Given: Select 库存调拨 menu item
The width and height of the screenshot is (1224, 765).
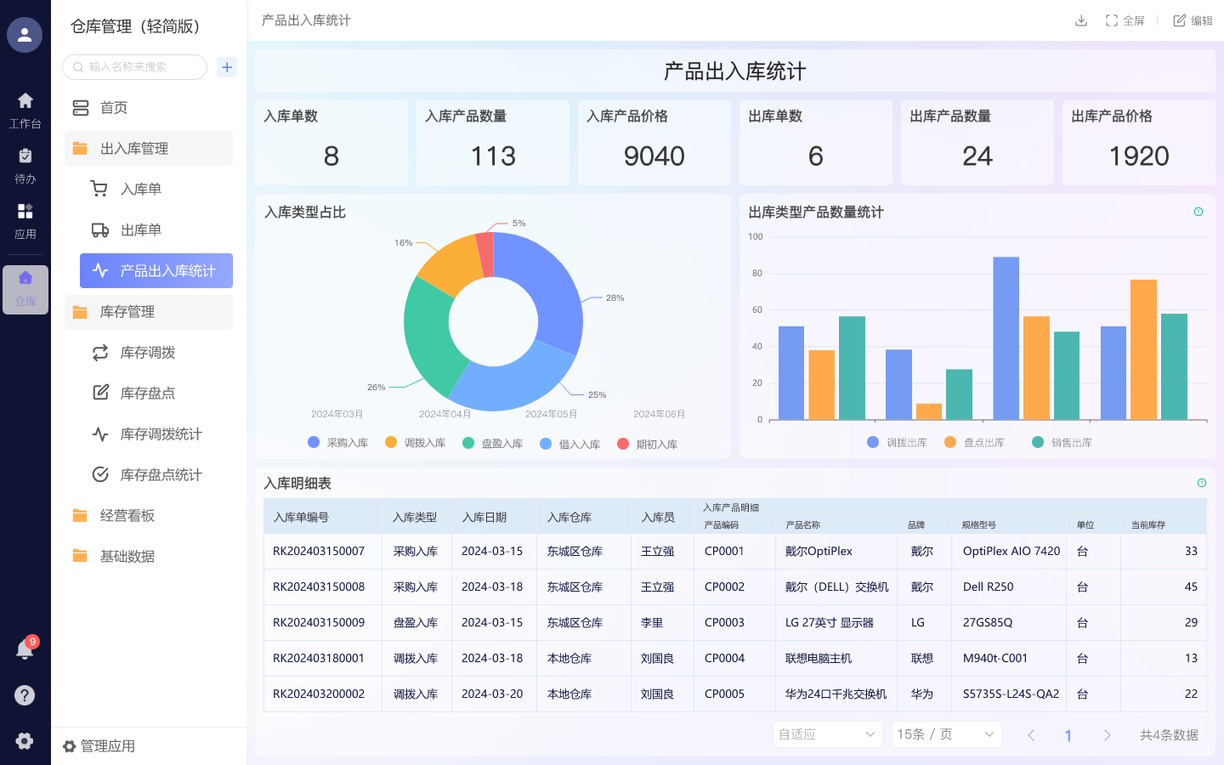Looking at the screenshot, I should [x=147, y=352].
